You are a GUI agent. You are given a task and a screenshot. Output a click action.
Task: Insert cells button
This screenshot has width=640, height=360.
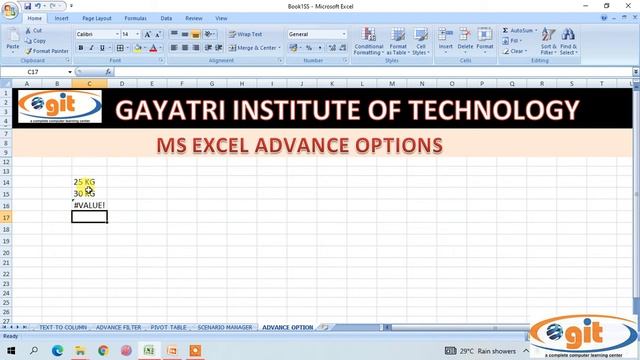click(446, 40)
